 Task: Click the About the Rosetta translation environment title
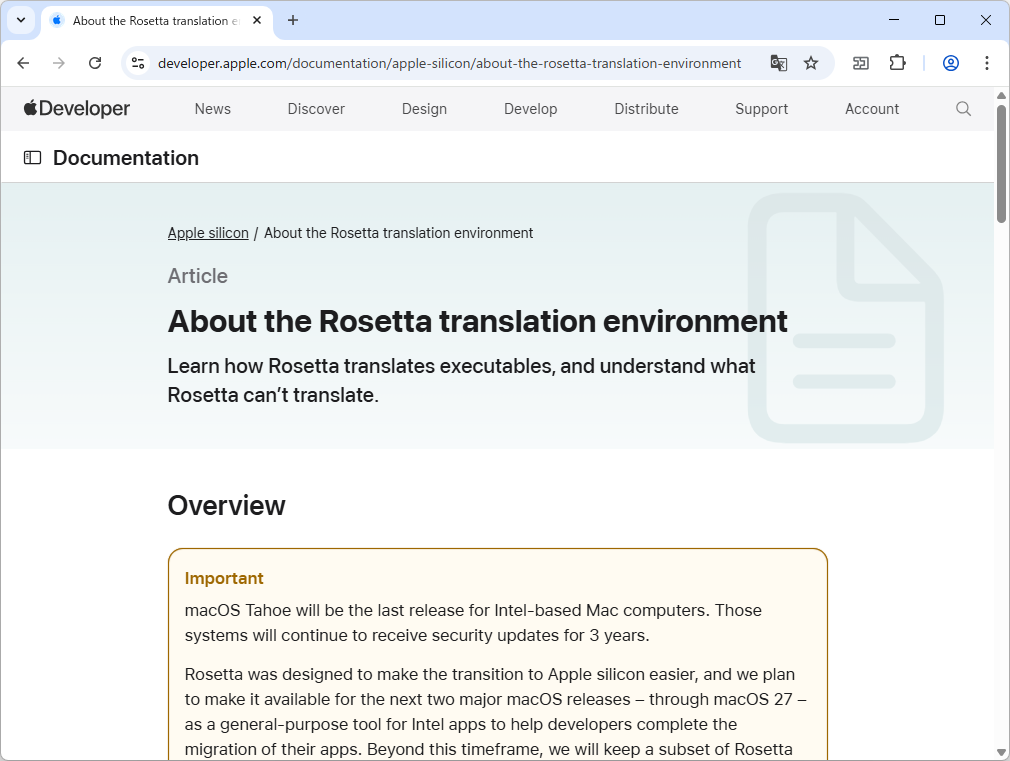(x=477, y=321)
